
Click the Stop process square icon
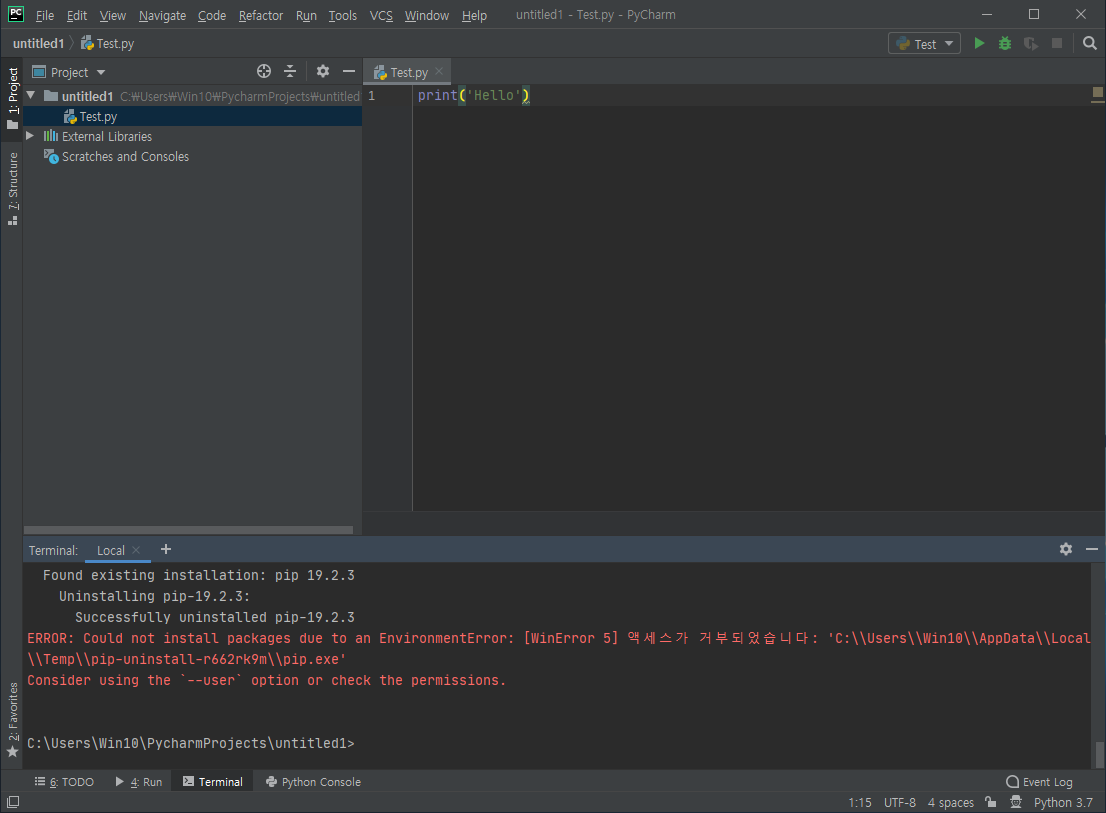(x=1057, y=44)
